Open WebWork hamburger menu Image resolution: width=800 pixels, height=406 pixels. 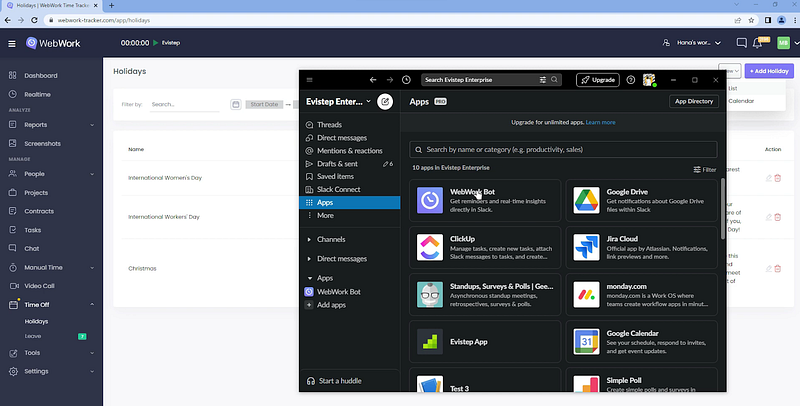pyautogui.click(x=12, y=43)
